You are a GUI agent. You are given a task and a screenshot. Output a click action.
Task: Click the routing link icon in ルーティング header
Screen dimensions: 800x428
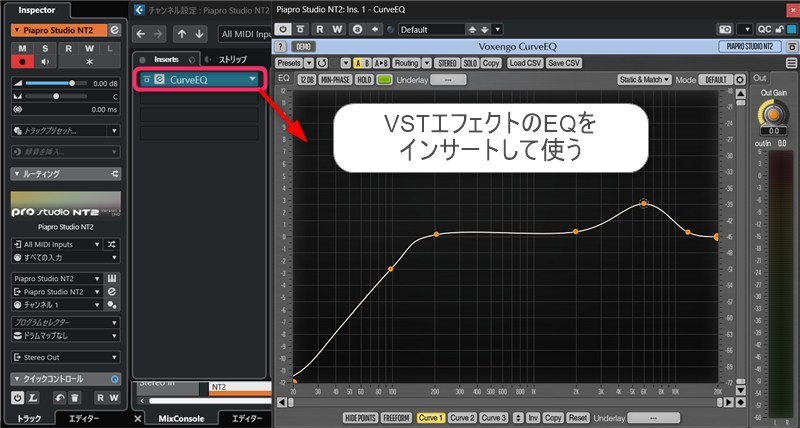point(114,174)
